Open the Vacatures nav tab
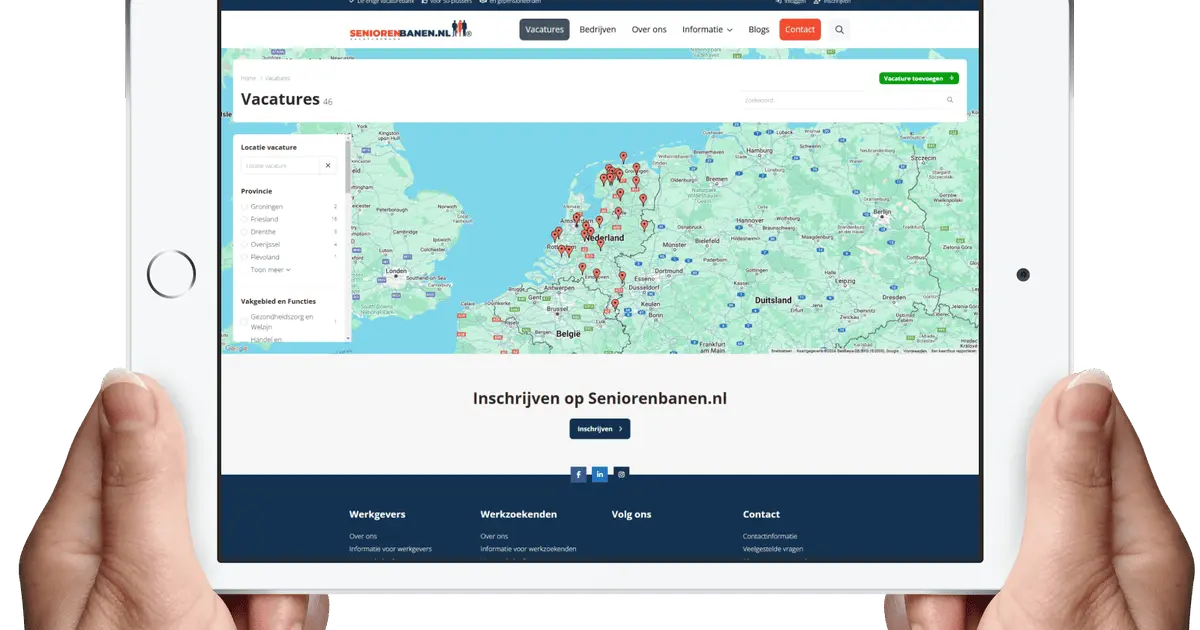The width and height of the screenshot is (1200, 630). (544, 30)
